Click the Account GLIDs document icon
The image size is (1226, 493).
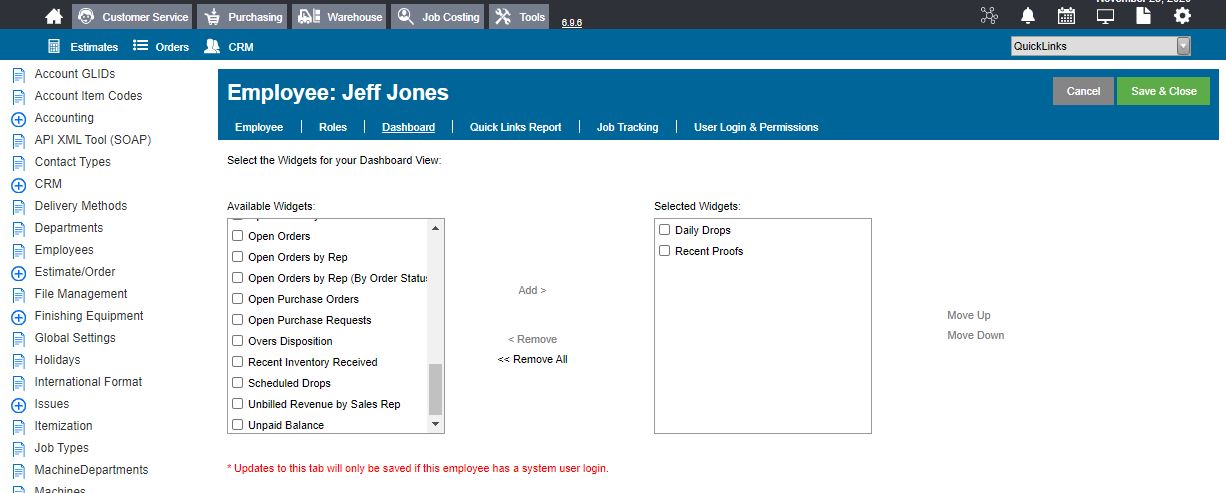pos(18,74)
